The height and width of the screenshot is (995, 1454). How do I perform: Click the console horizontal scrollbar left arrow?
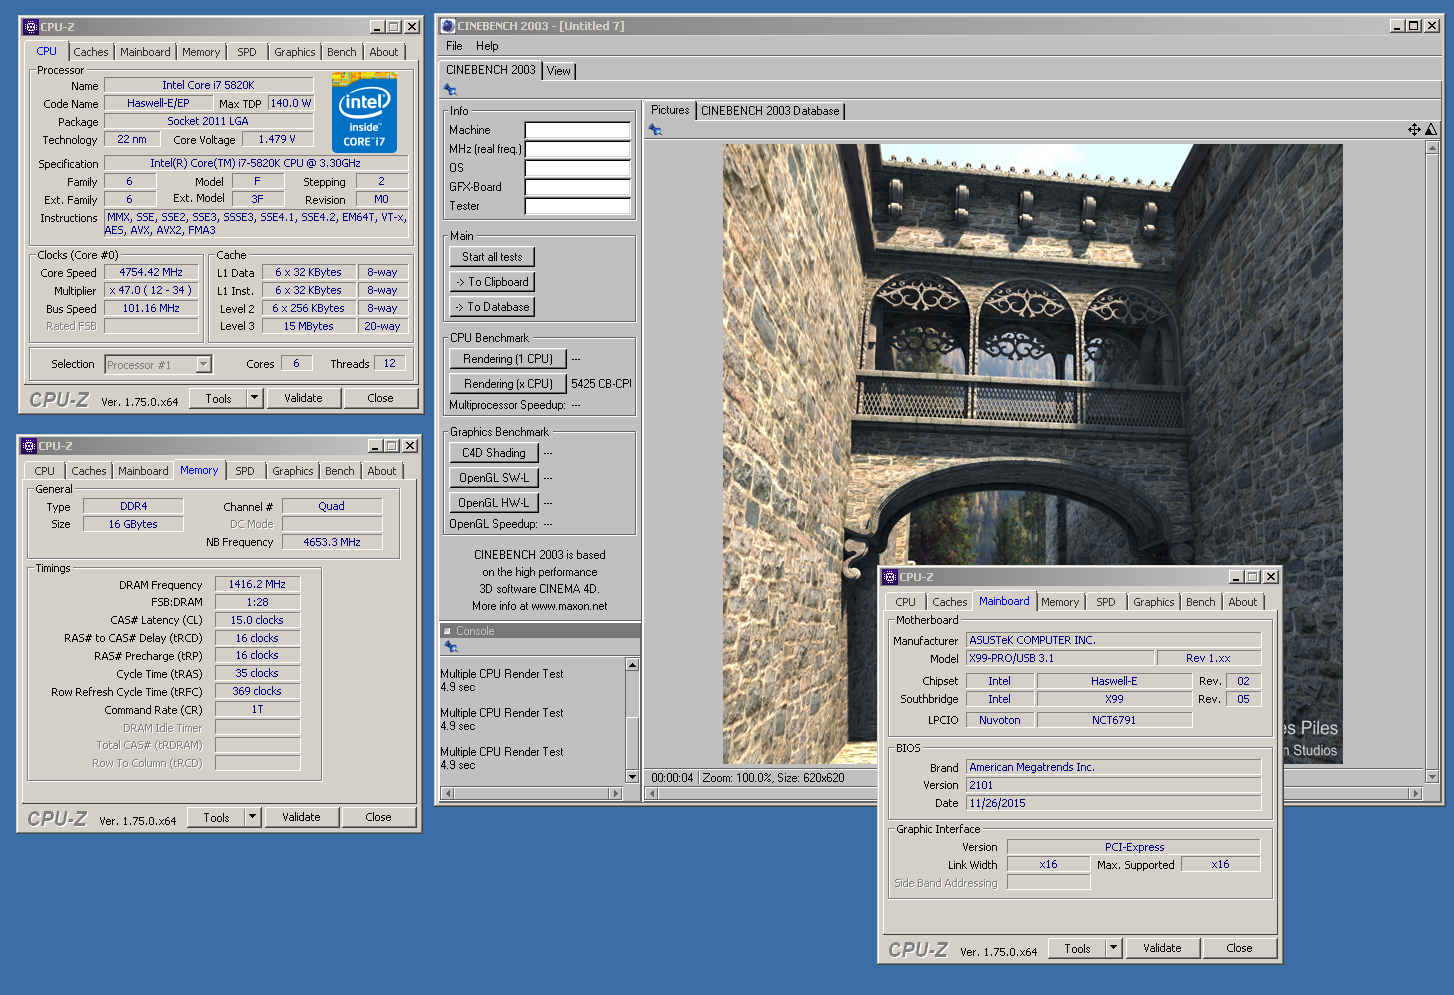(x=447, y=794)
